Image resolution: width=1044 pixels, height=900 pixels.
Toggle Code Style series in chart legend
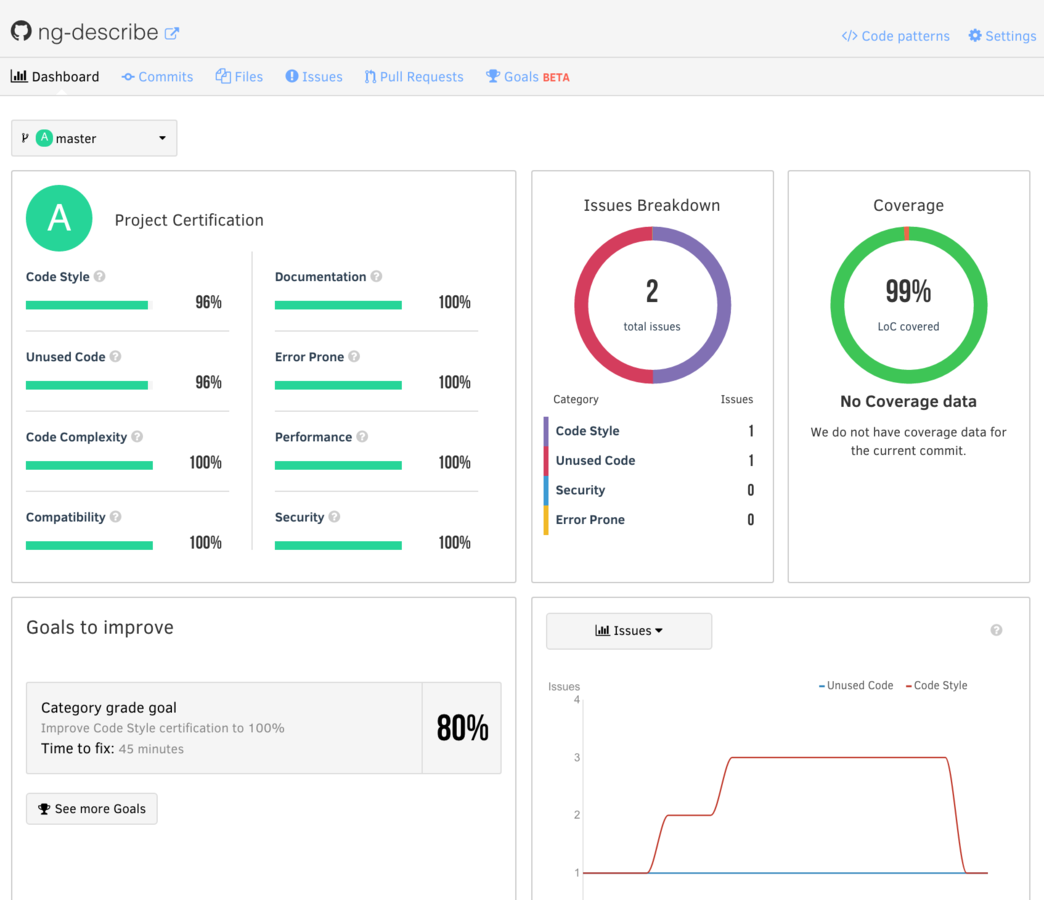tap(936, 686)
